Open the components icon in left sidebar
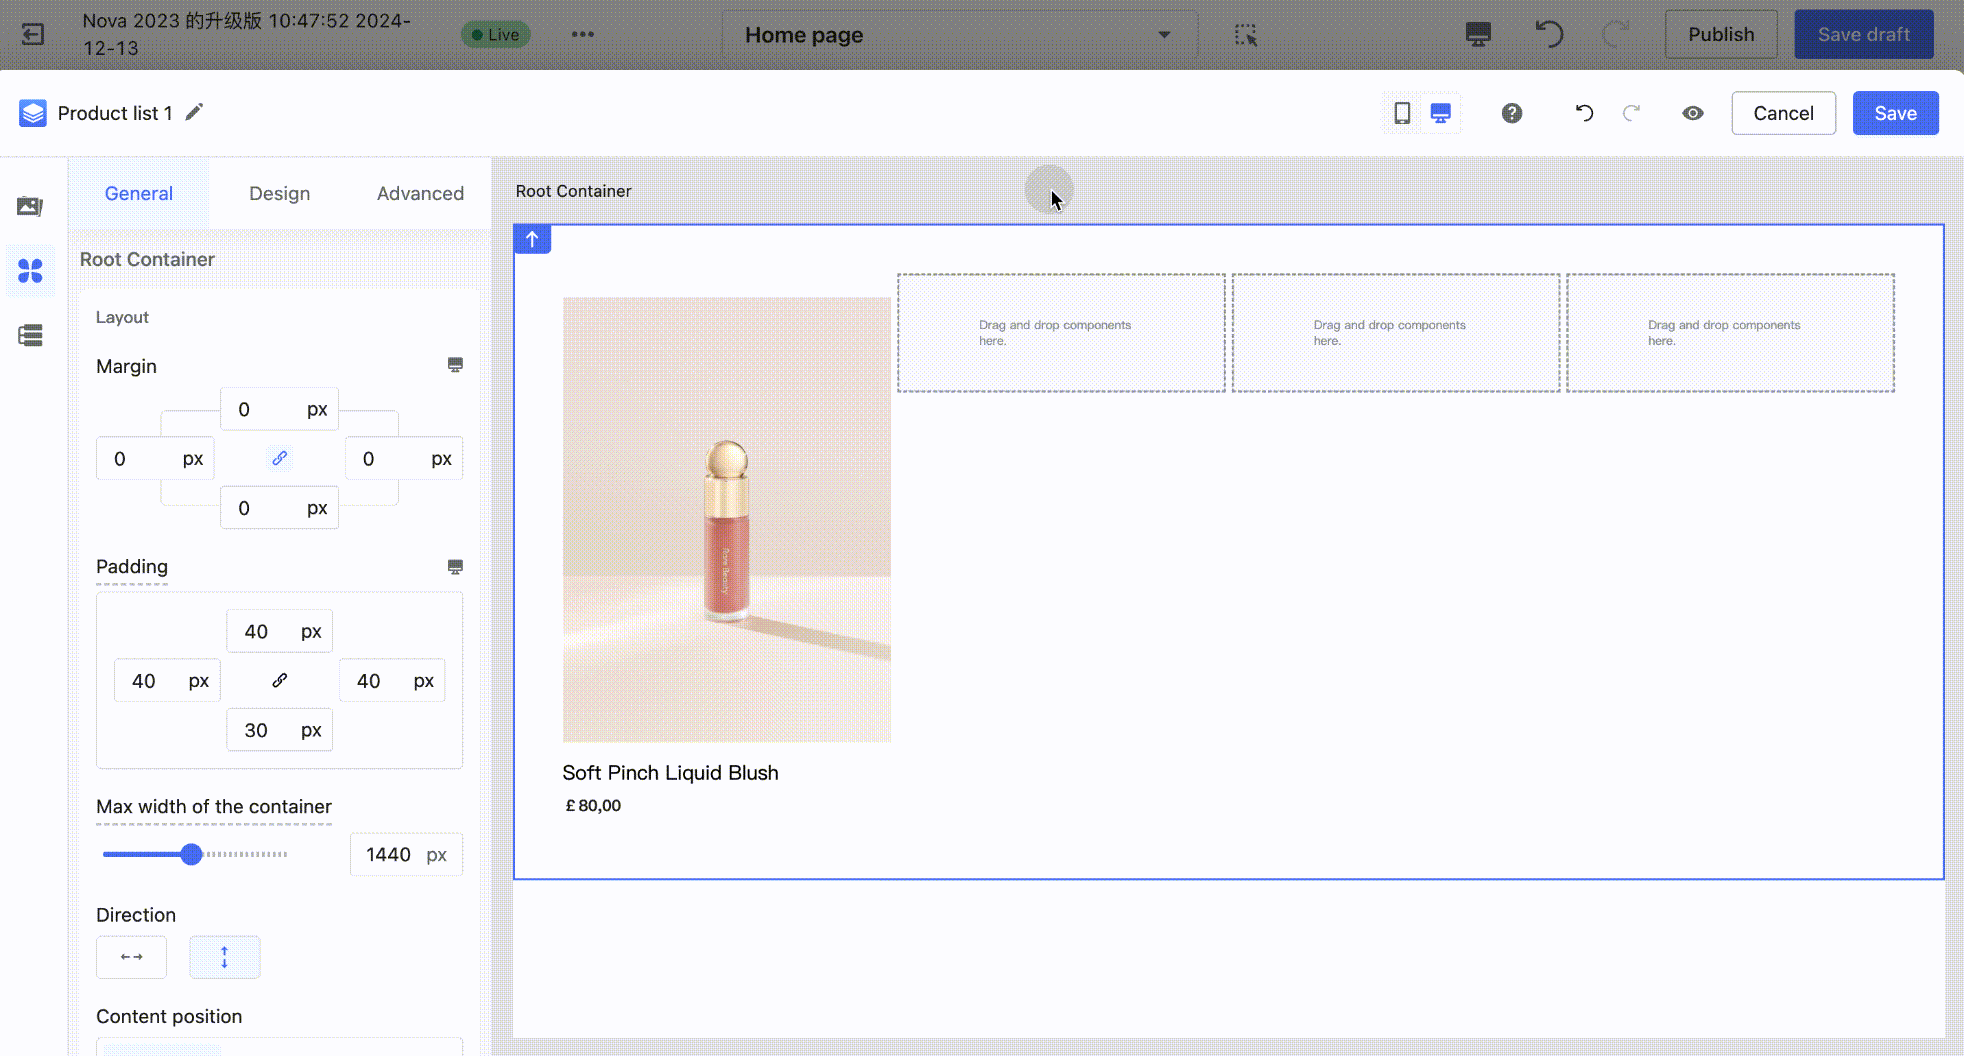The width and height of the screenshot is (1964, 1056). point(30,271)
